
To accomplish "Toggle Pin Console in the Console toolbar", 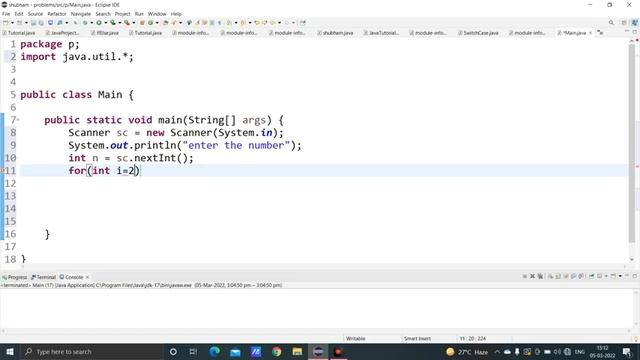I will pos(591,276).
